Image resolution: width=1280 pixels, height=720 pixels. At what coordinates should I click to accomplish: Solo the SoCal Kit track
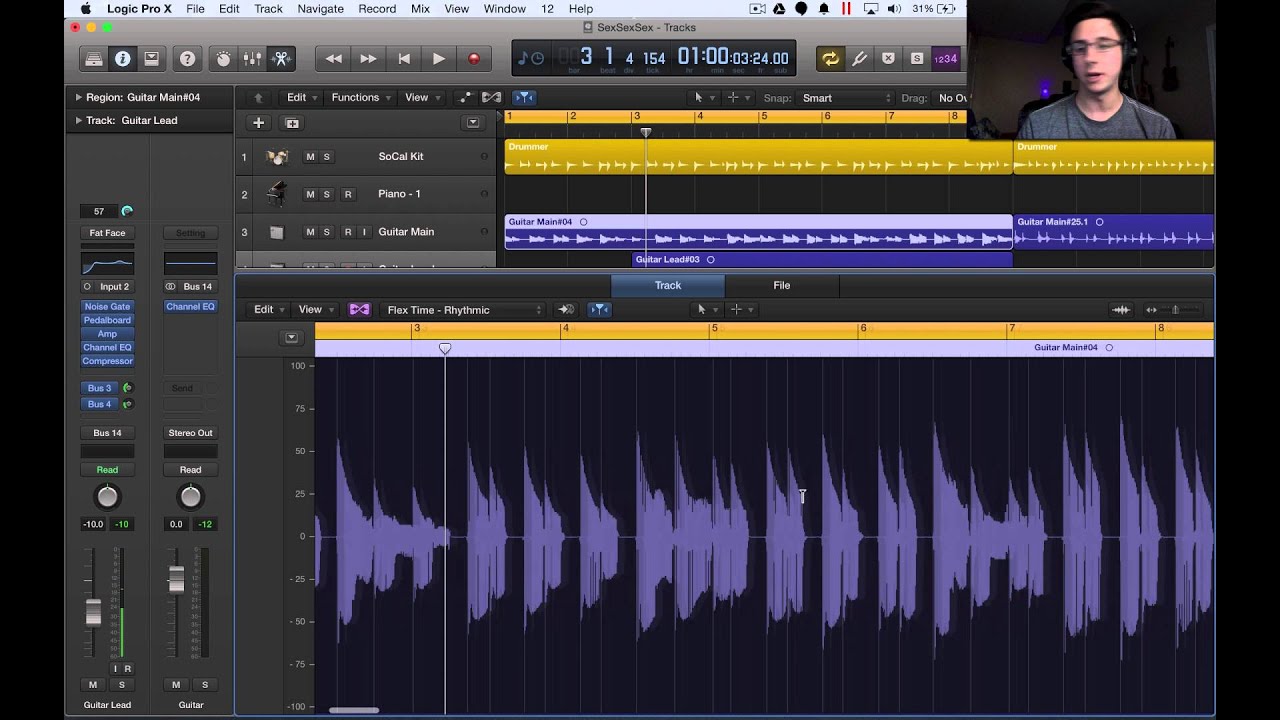point(326,157)
